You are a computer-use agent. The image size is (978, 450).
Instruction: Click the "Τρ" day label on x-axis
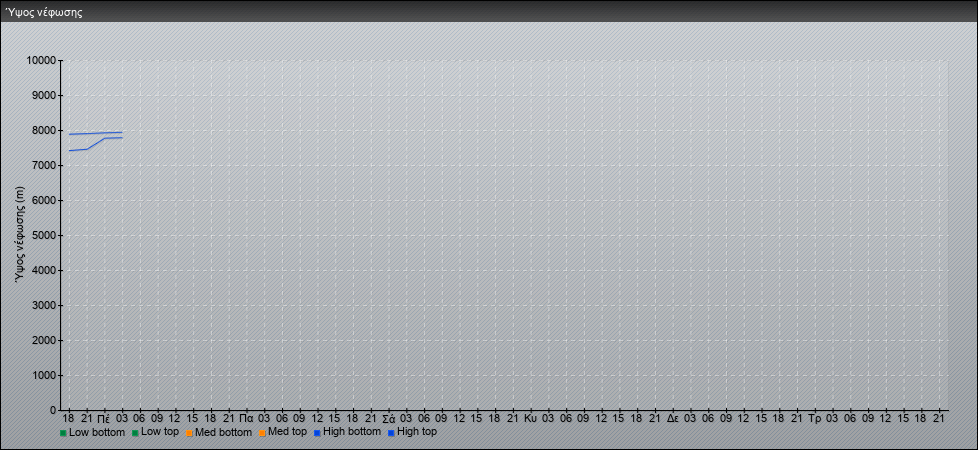[815, 418]
